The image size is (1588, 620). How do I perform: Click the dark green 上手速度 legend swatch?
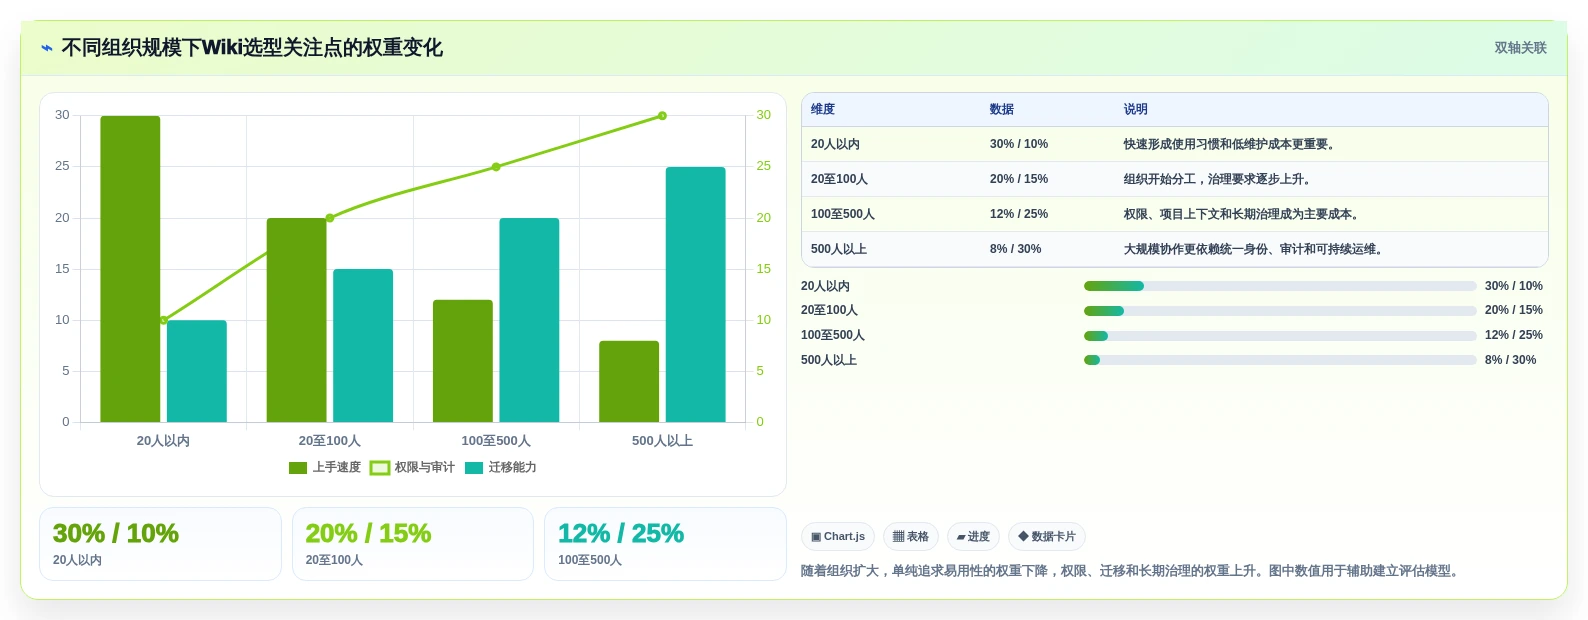(x=297, y=467)
